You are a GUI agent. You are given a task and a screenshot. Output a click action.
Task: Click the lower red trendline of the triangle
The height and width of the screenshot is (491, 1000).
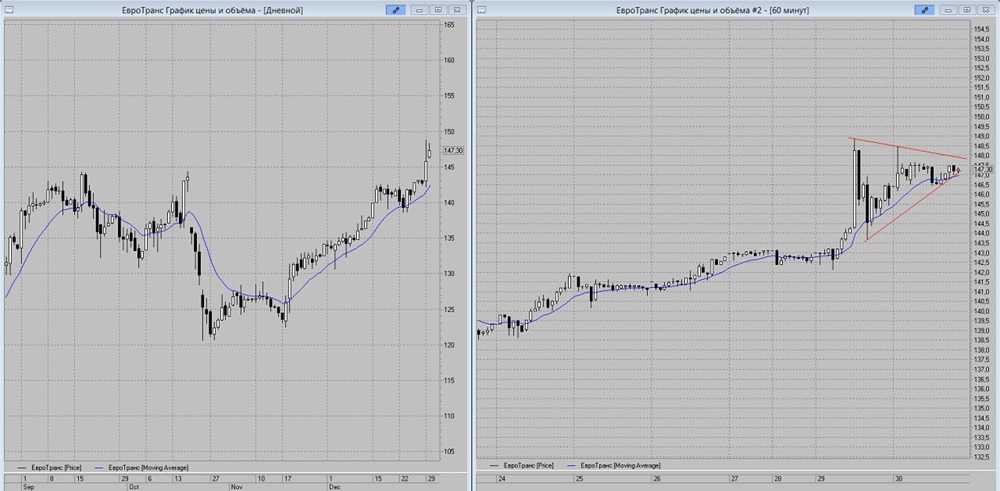point(912,207)
